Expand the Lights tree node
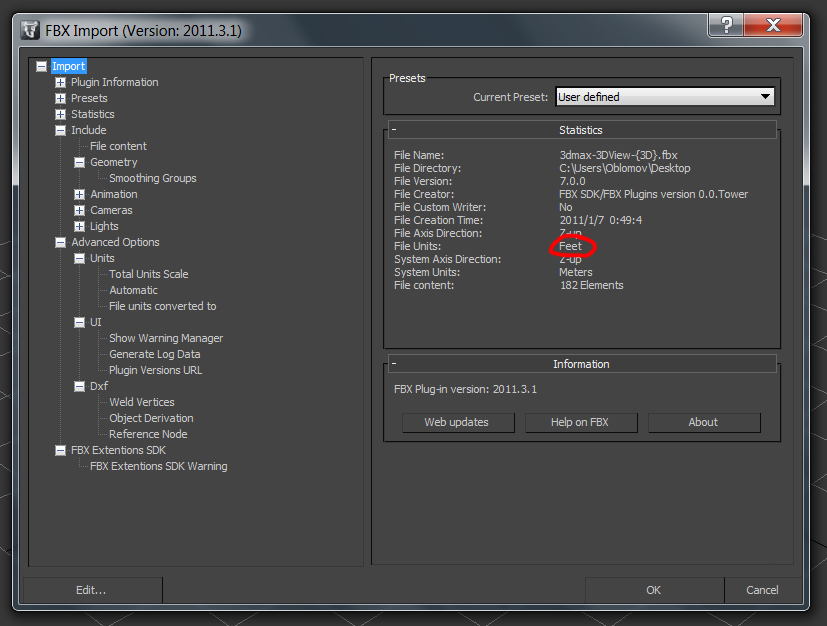 point(80,226)
